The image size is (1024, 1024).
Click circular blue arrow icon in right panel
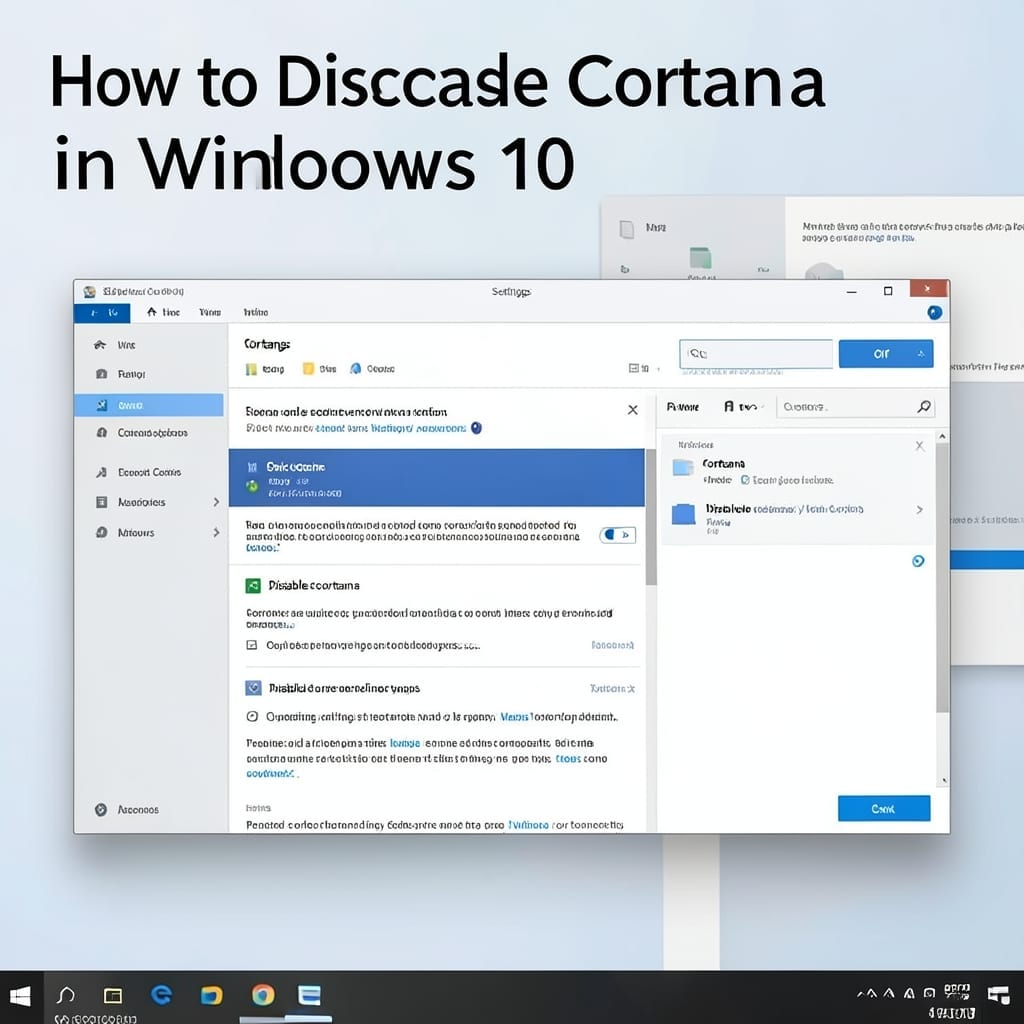pos(918,561)
